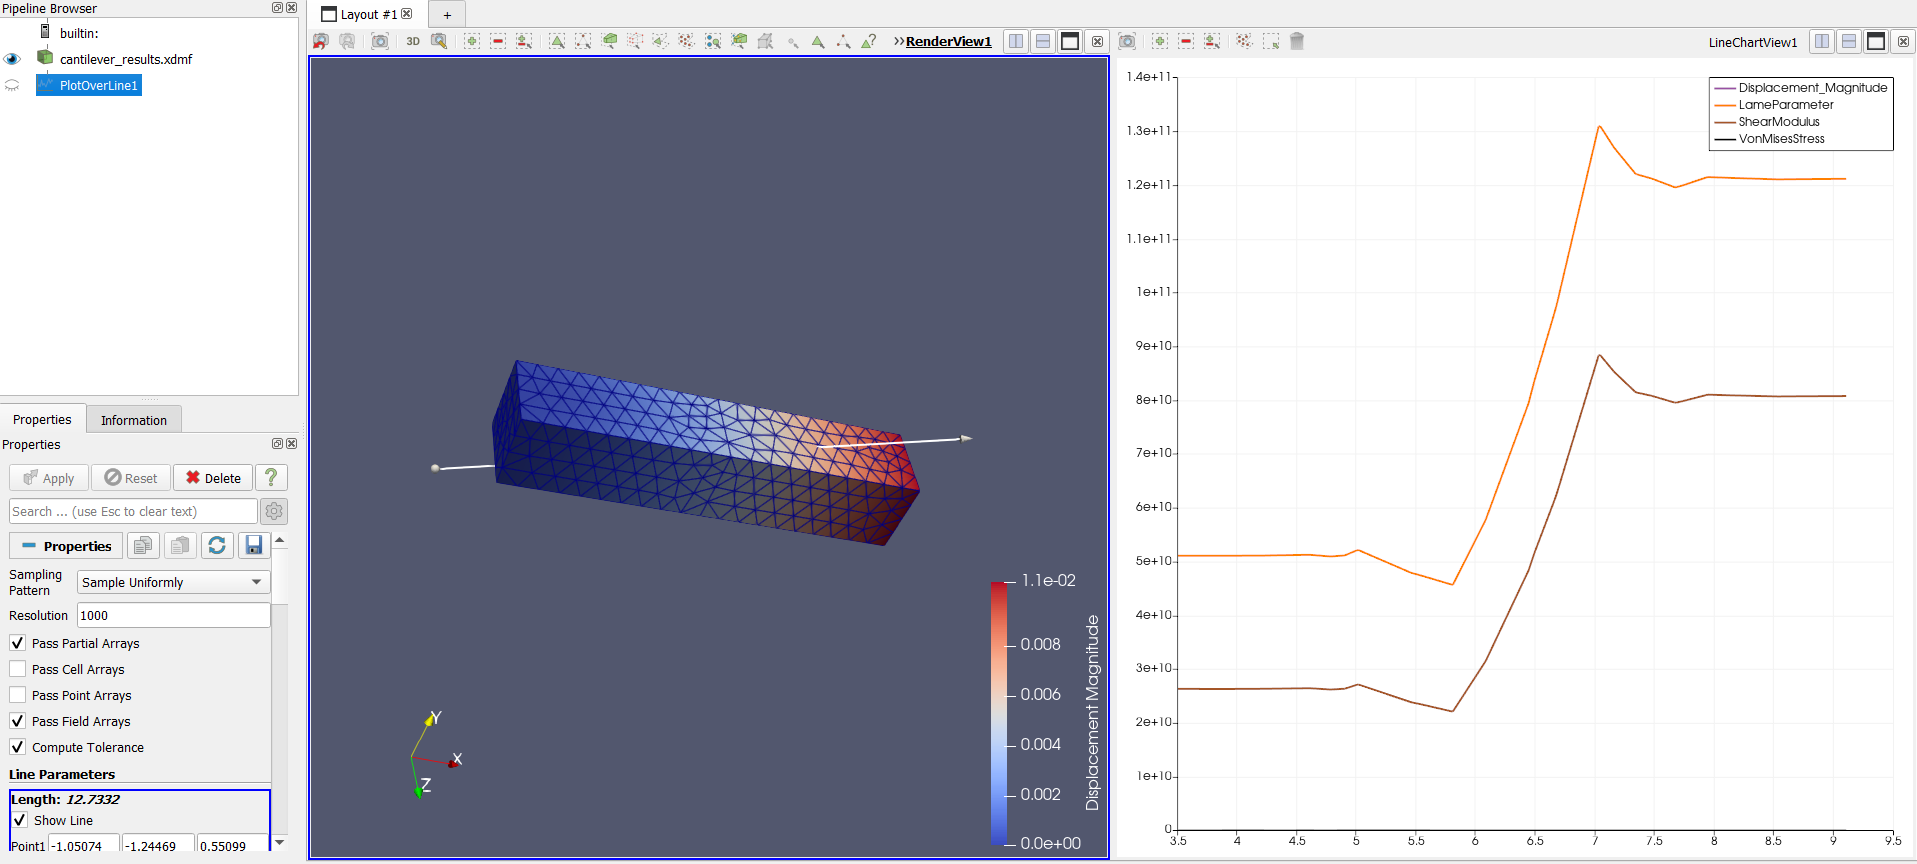Viewport: 1917px width, 864px height.
Task: Select the Hover Cells On query icon
Action: [x=869, y=41]
